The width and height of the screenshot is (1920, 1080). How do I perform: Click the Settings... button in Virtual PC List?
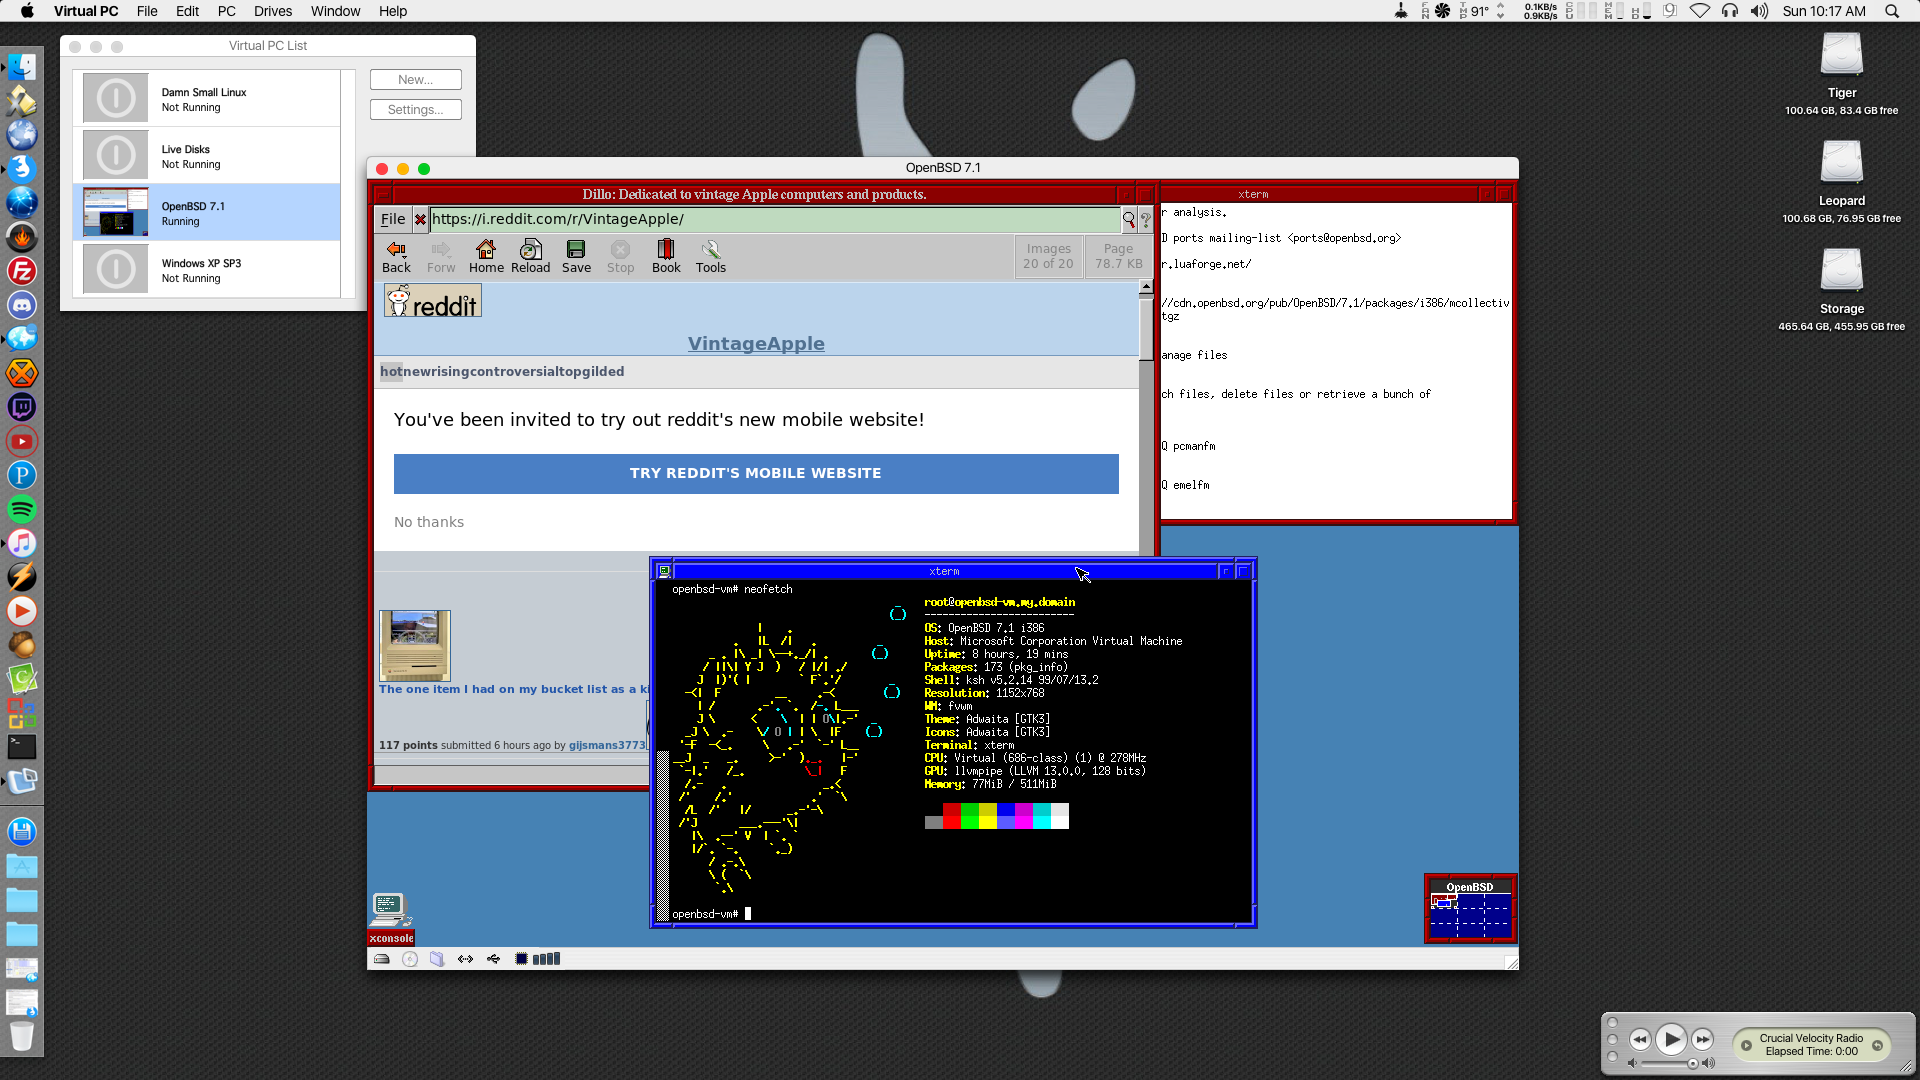[415, 109]
